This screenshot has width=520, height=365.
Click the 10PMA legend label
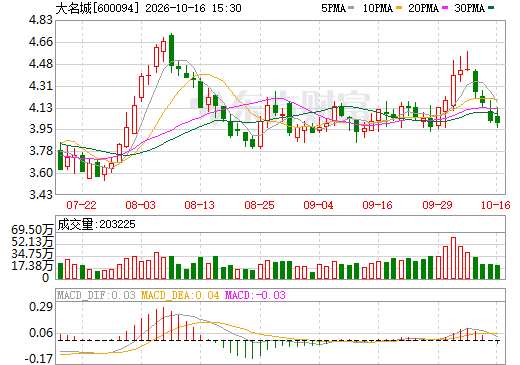click(x=378, y=8)
